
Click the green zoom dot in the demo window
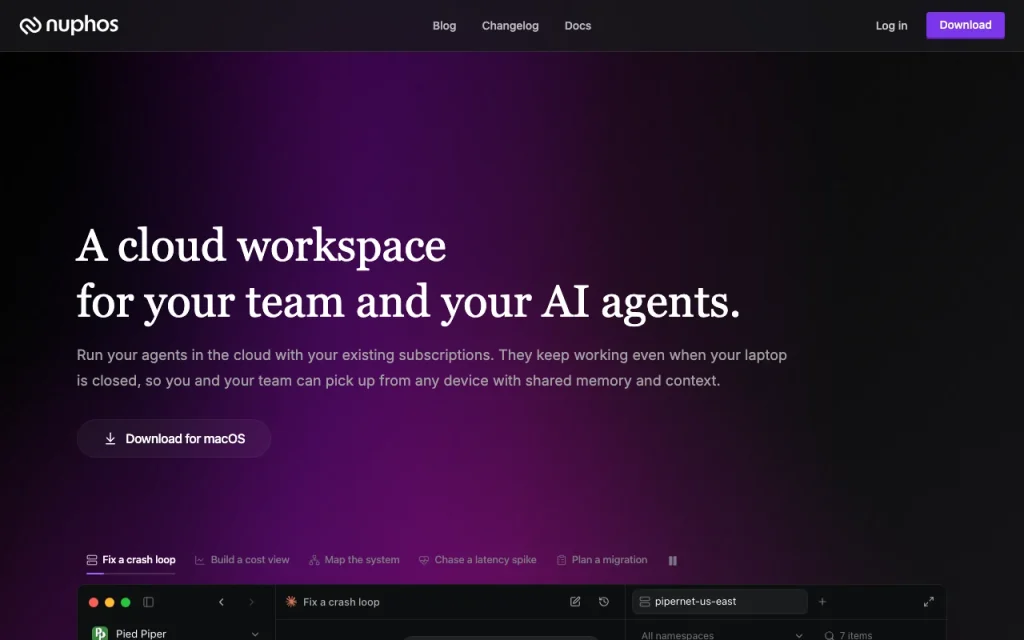125,602
